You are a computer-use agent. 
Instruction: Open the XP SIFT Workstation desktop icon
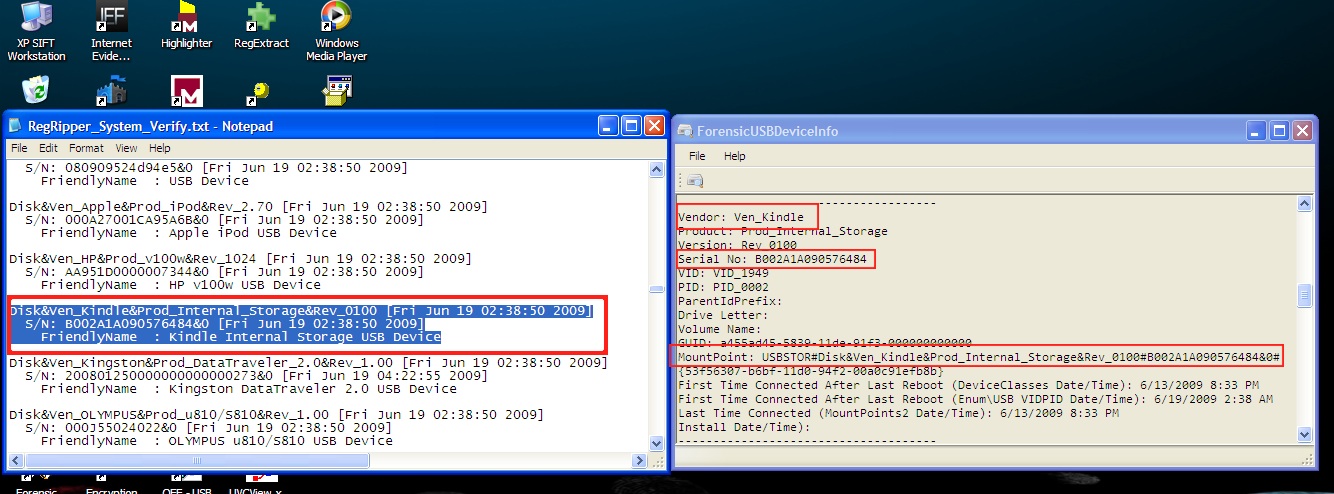point(36,30)
